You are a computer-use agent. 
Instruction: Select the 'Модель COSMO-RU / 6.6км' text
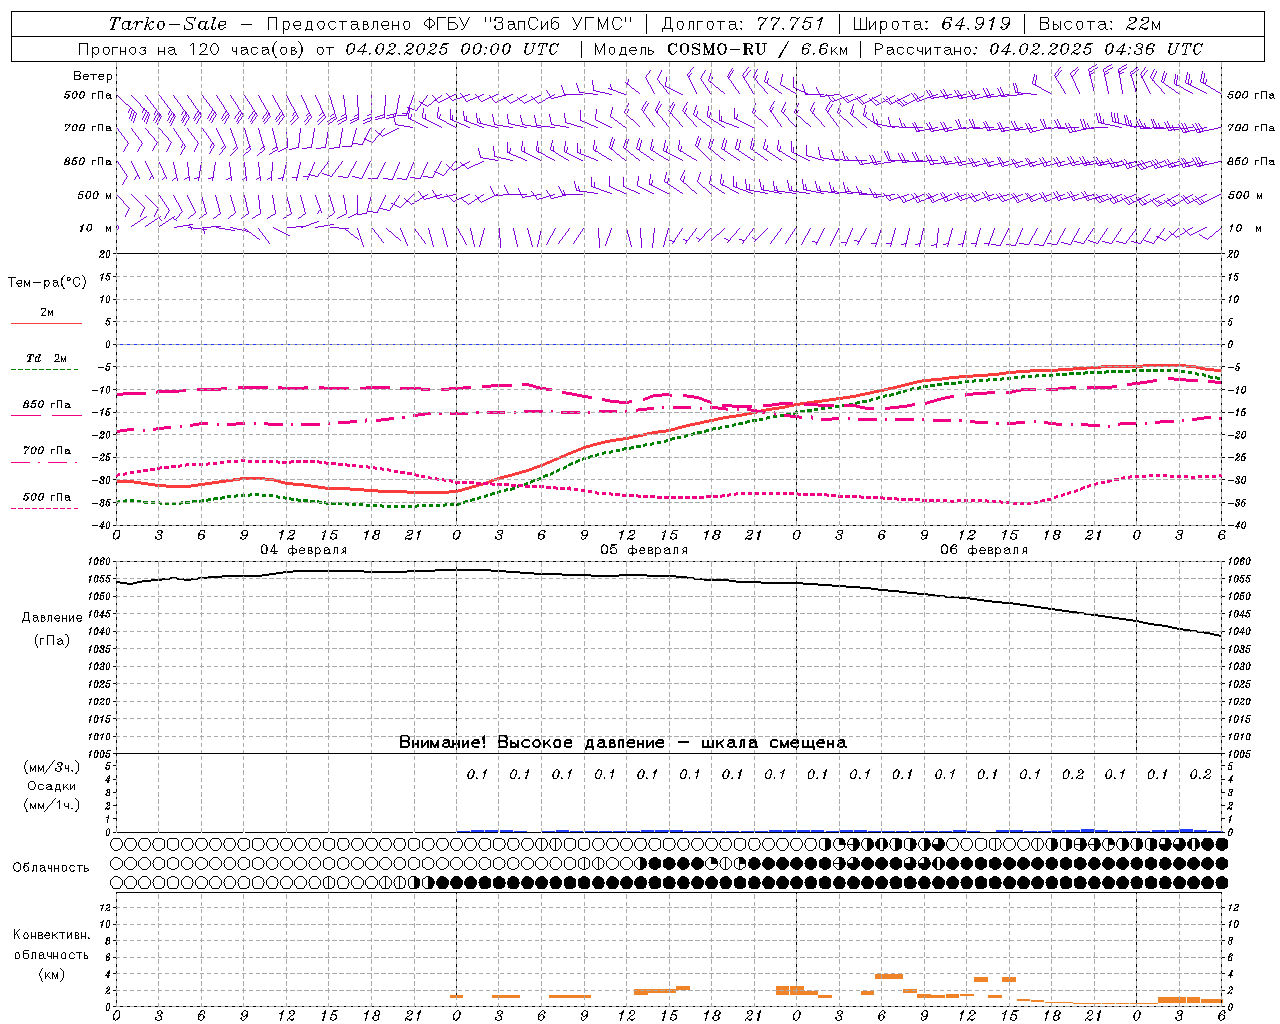point(719,49)
